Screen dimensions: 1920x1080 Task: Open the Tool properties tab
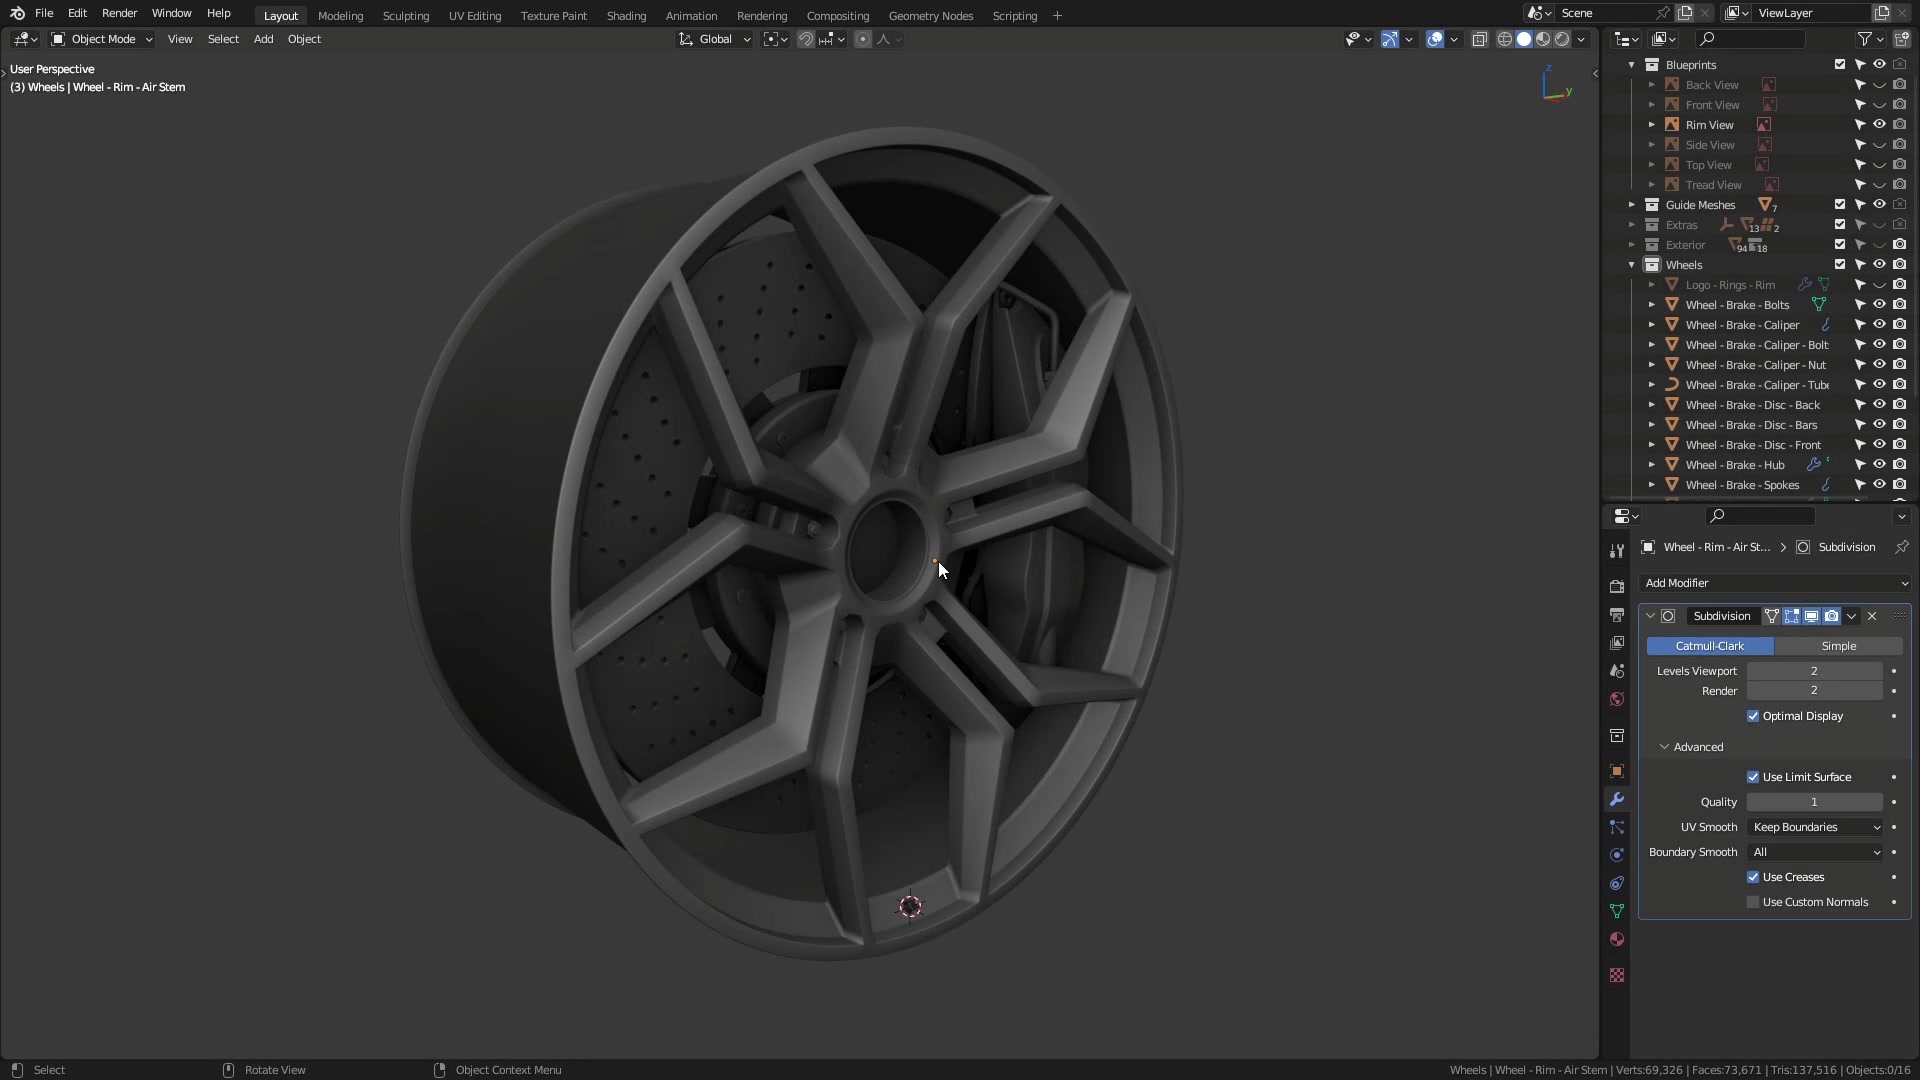(1617, 551)
